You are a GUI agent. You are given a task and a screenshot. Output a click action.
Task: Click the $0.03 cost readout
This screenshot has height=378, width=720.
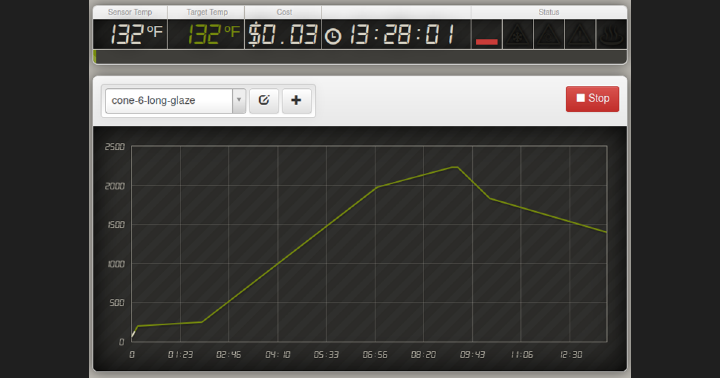(283, 34)
